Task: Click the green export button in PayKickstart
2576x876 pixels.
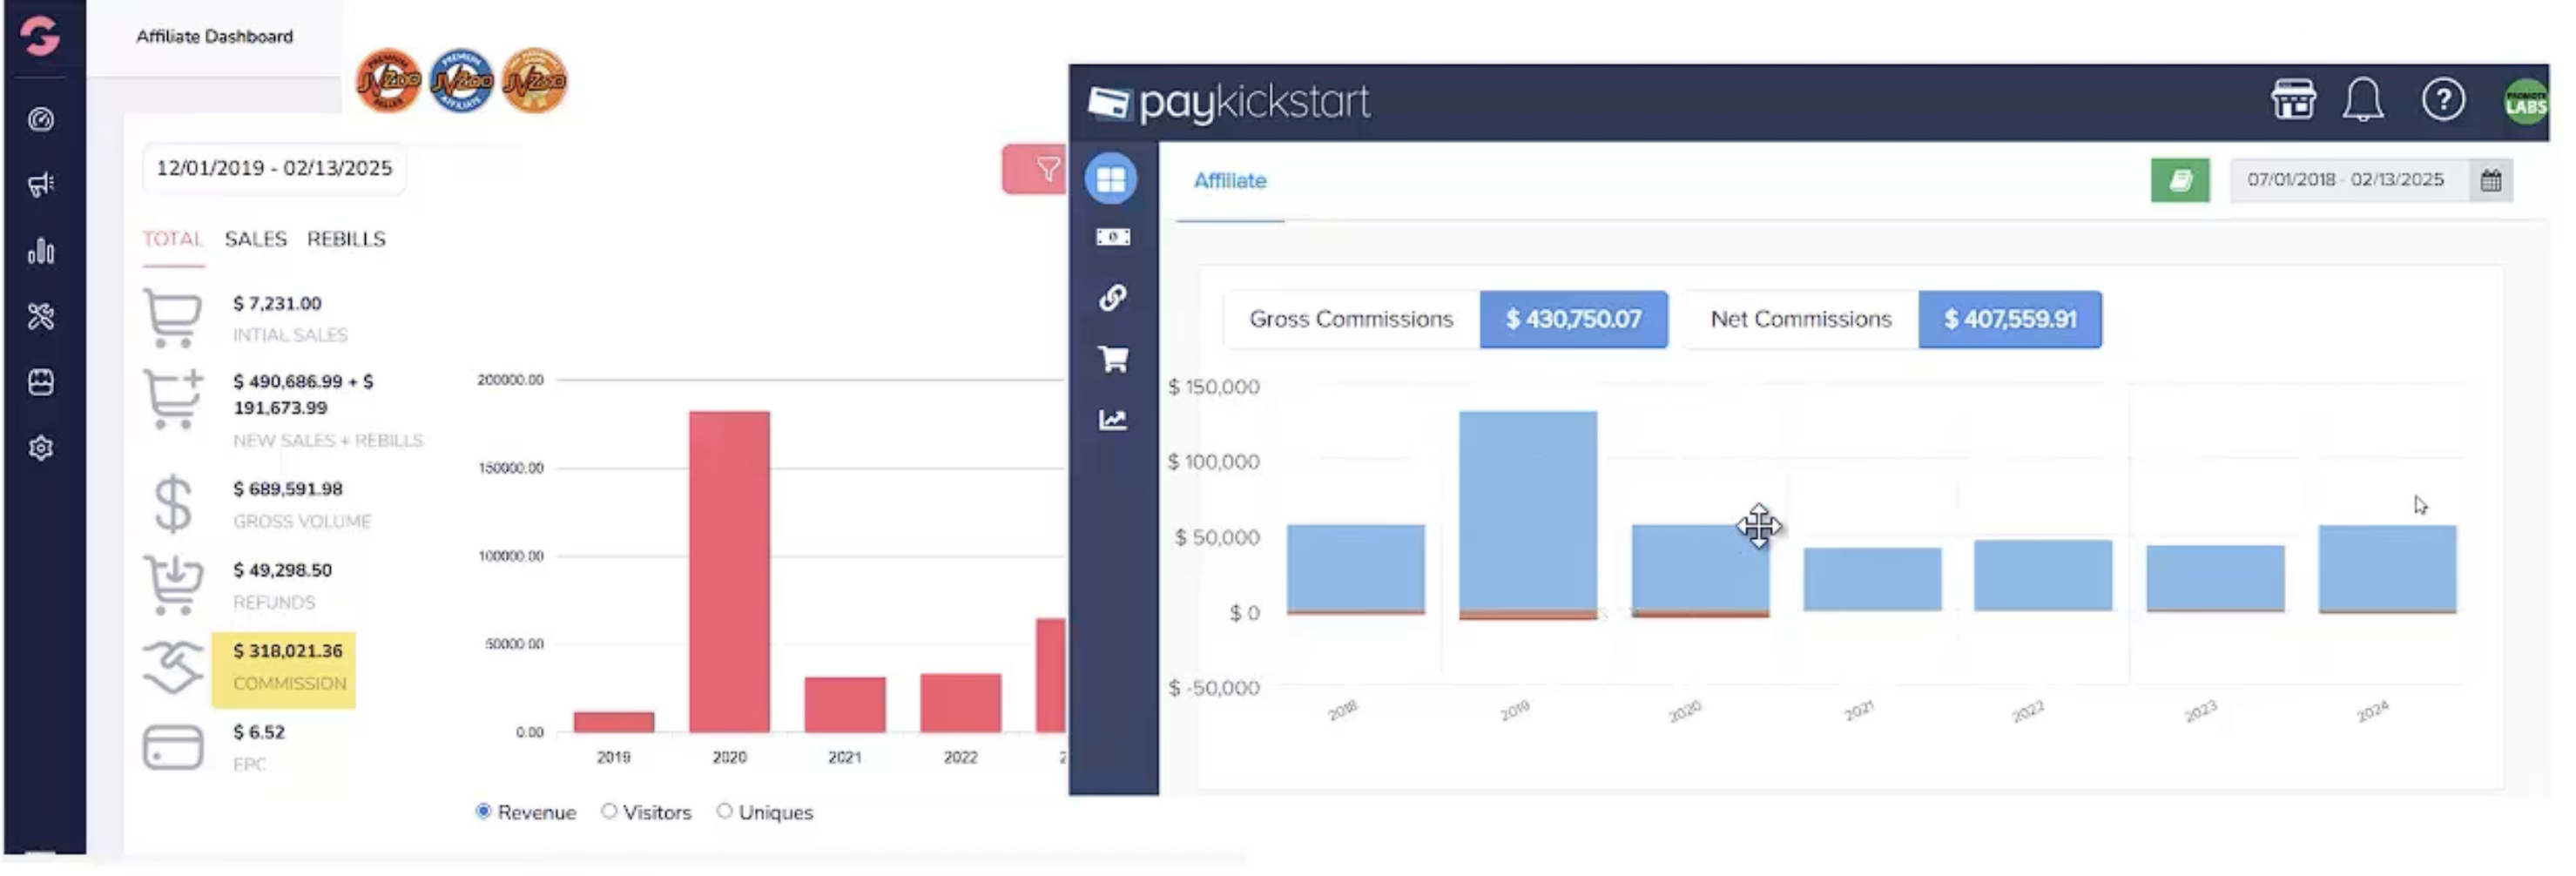Action: pos(2180,181)
